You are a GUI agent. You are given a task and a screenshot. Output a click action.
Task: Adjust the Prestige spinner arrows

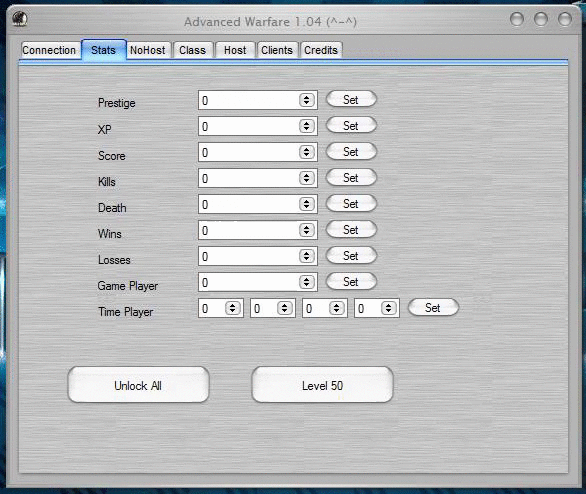tap(306, 100)
